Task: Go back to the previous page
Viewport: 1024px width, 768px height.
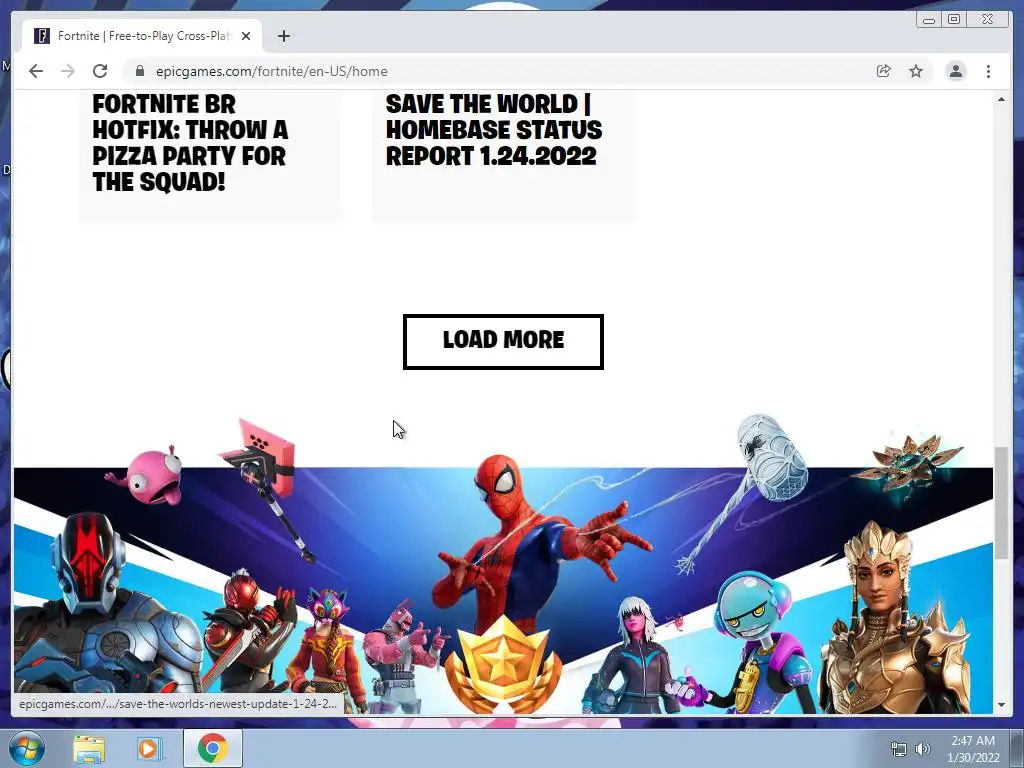Action: coord(36,71)
